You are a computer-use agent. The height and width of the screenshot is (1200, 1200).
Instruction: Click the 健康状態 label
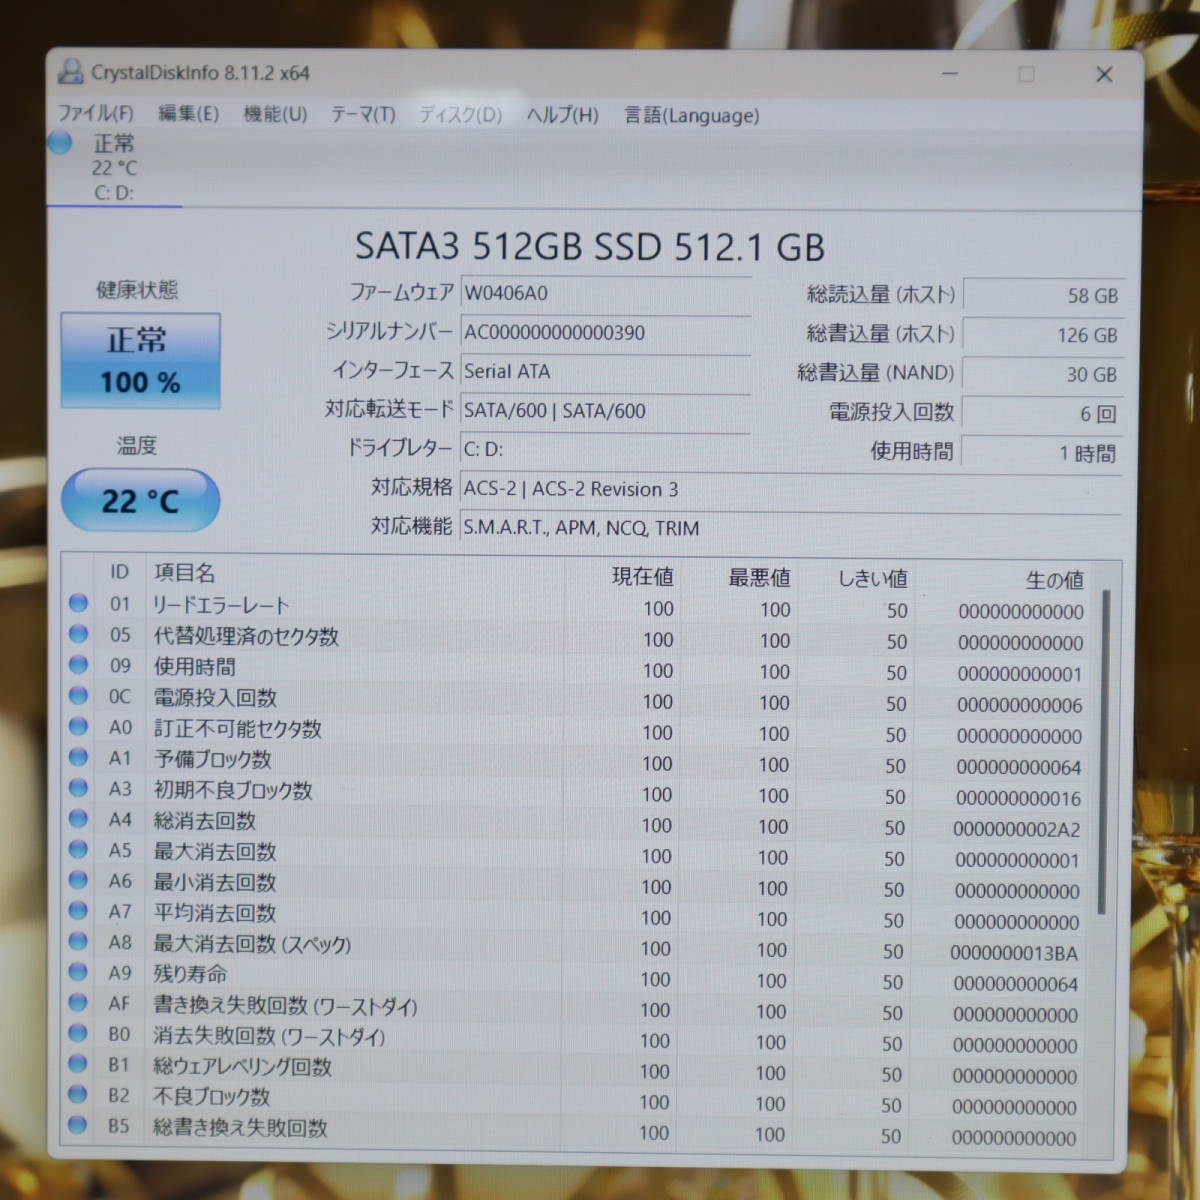pos(137,290)
